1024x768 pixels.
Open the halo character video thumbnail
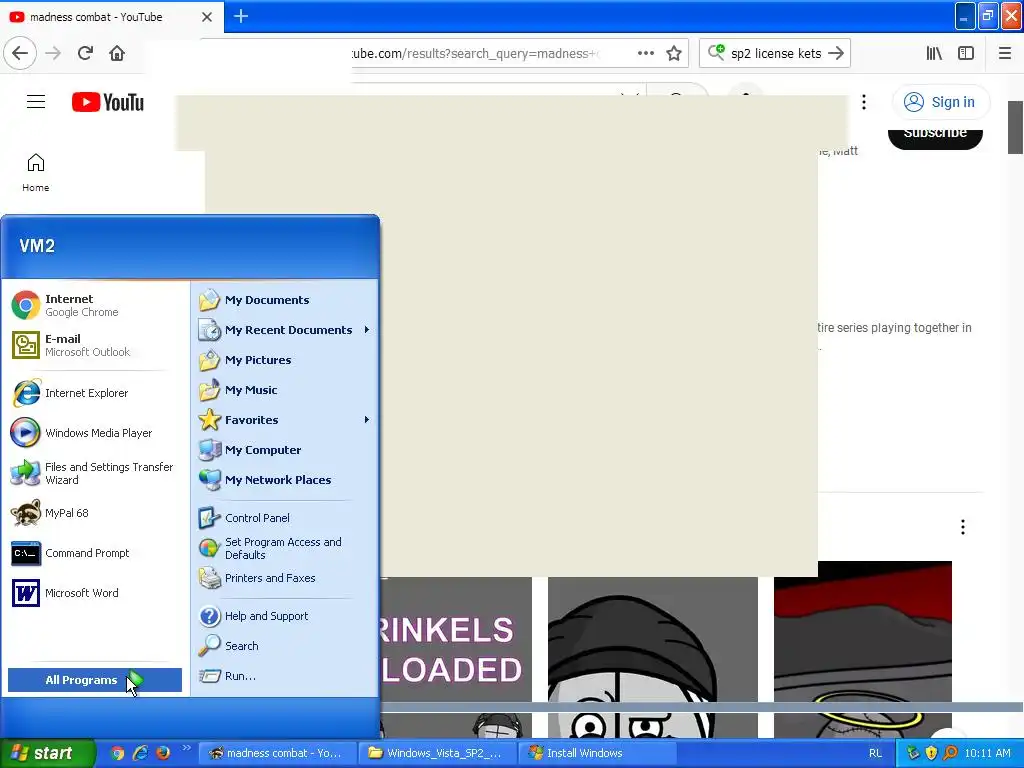coord(863,650)
